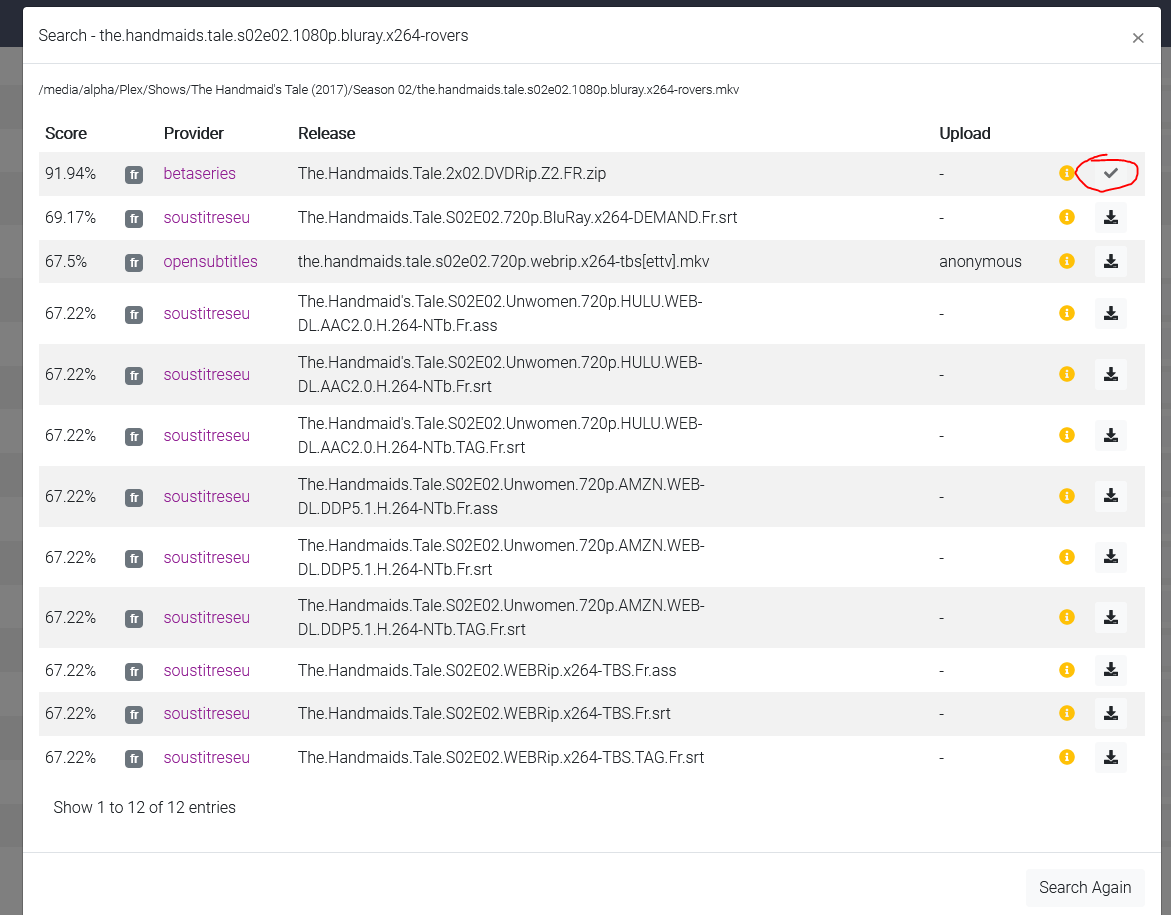Download the opensubtitles webrip-tbs[ettv] subtitle
Image resolution: width=1171 pixels, height=915 pixels.
click(x=1110, y=261)
